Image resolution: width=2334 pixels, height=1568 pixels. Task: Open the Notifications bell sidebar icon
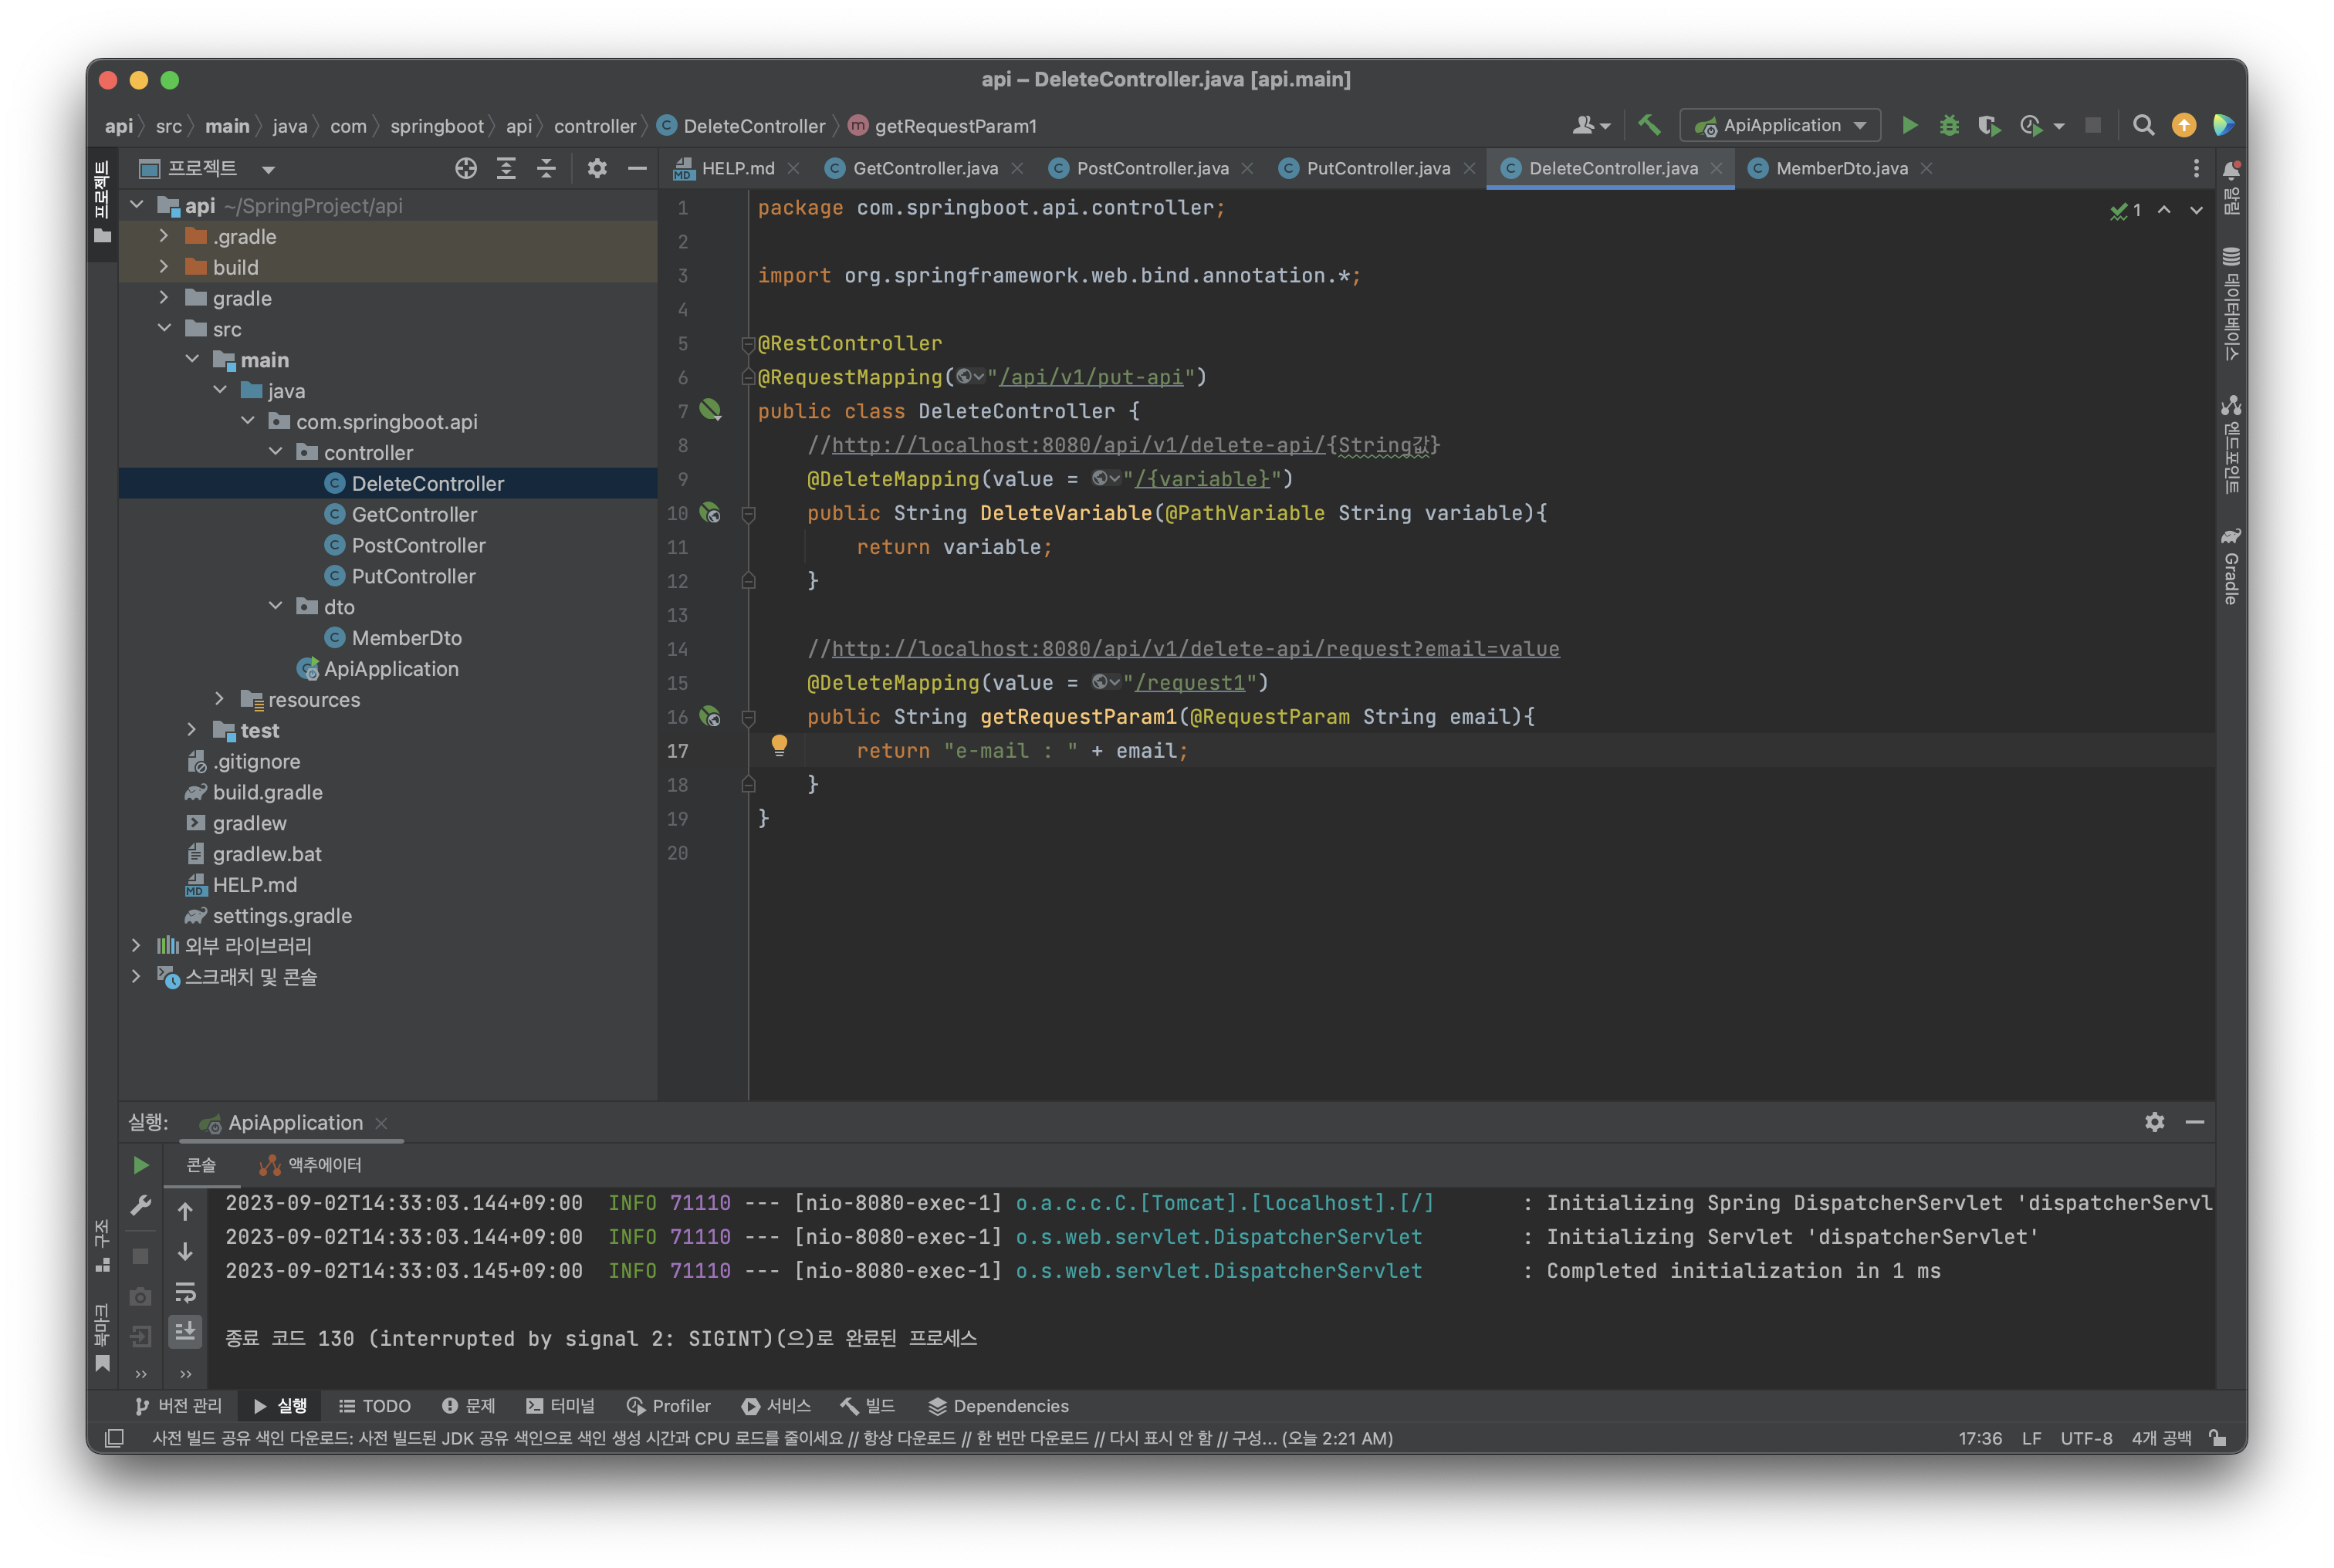click(2231, 188)
